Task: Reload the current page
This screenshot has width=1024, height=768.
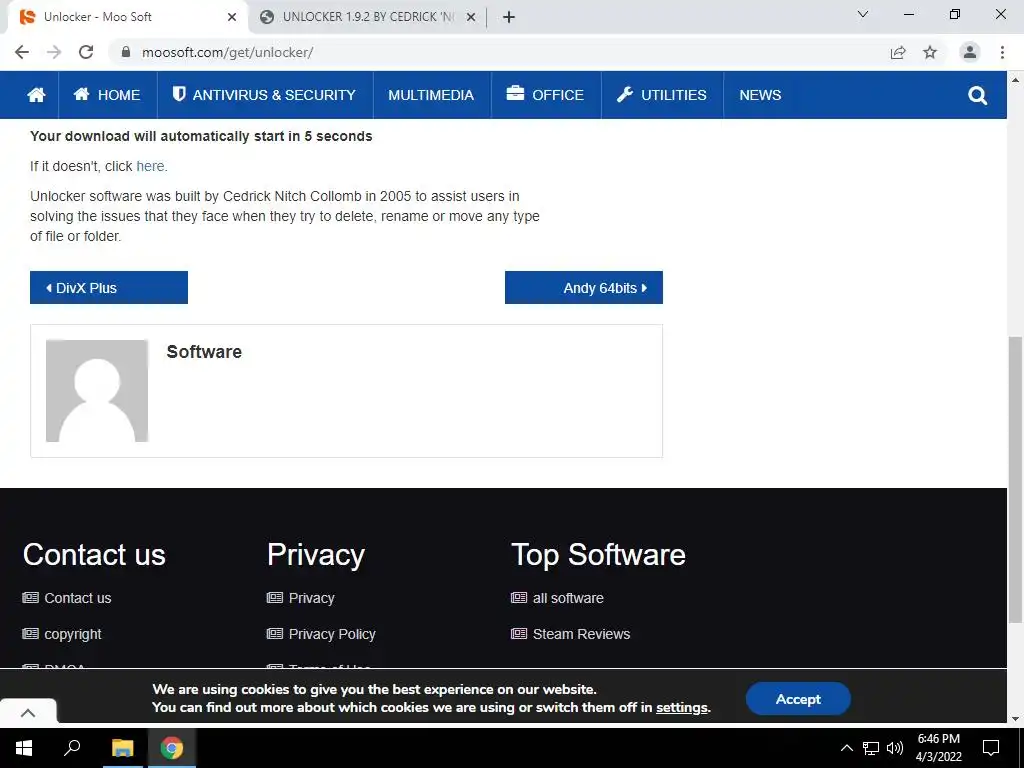Action: (86, 52)
